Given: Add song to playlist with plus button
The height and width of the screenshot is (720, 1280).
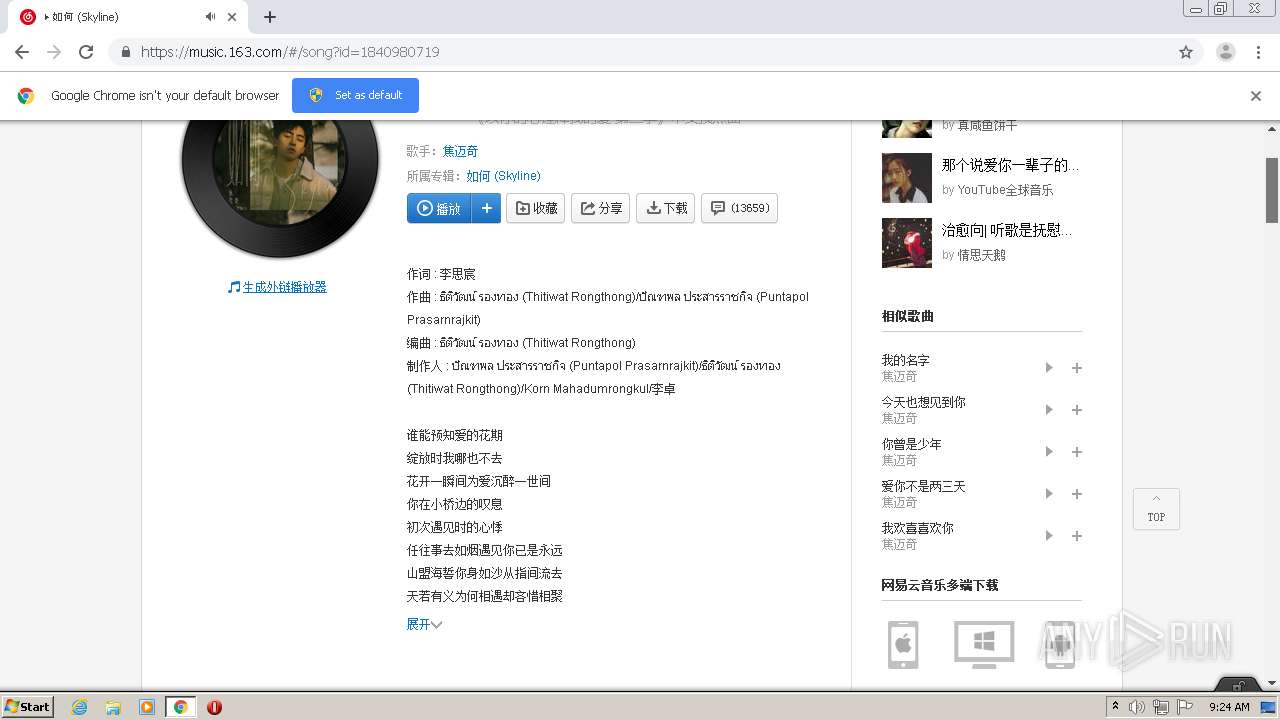Looking at the screenshot, I should [x=486, y=208].
